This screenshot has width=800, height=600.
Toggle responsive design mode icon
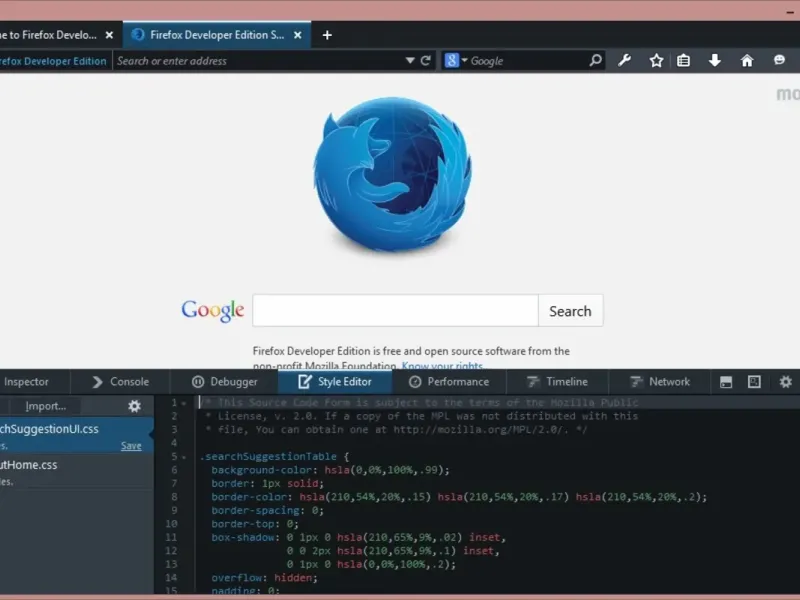tap(754, 382)
